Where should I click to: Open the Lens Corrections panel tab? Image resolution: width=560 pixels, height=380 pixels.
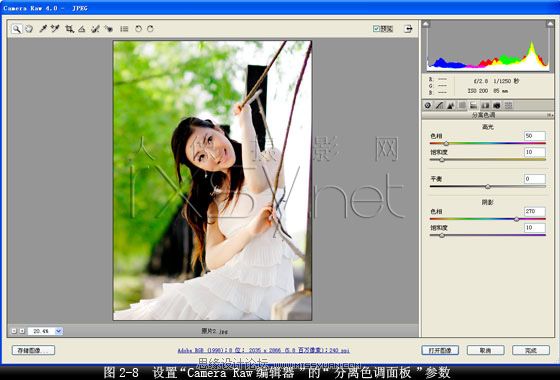pyautogui.click(x=485, y=105)
